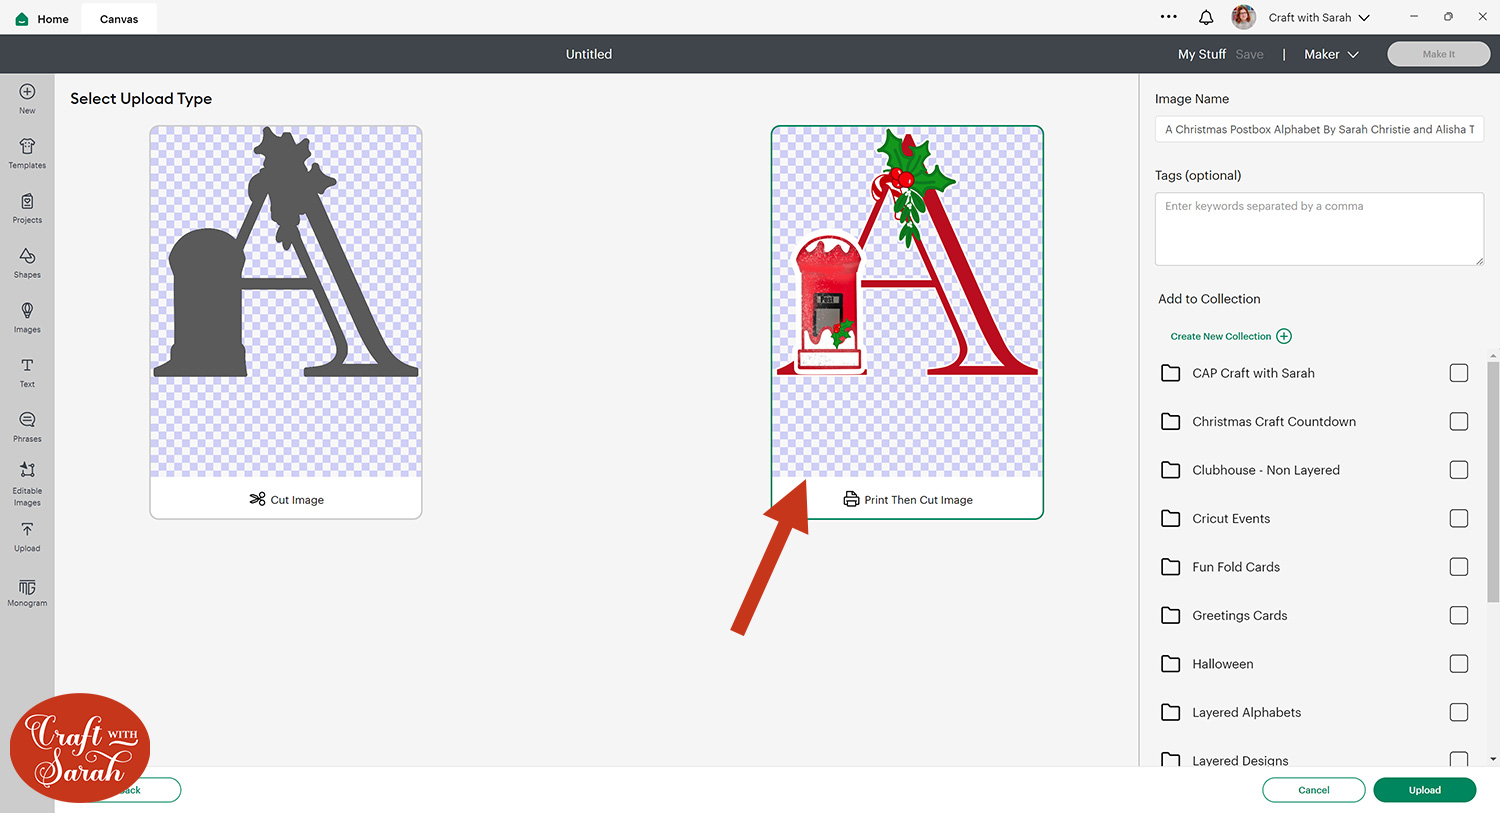Click the 'Christmas Craft Countdown' collection name

(1274, 421)
